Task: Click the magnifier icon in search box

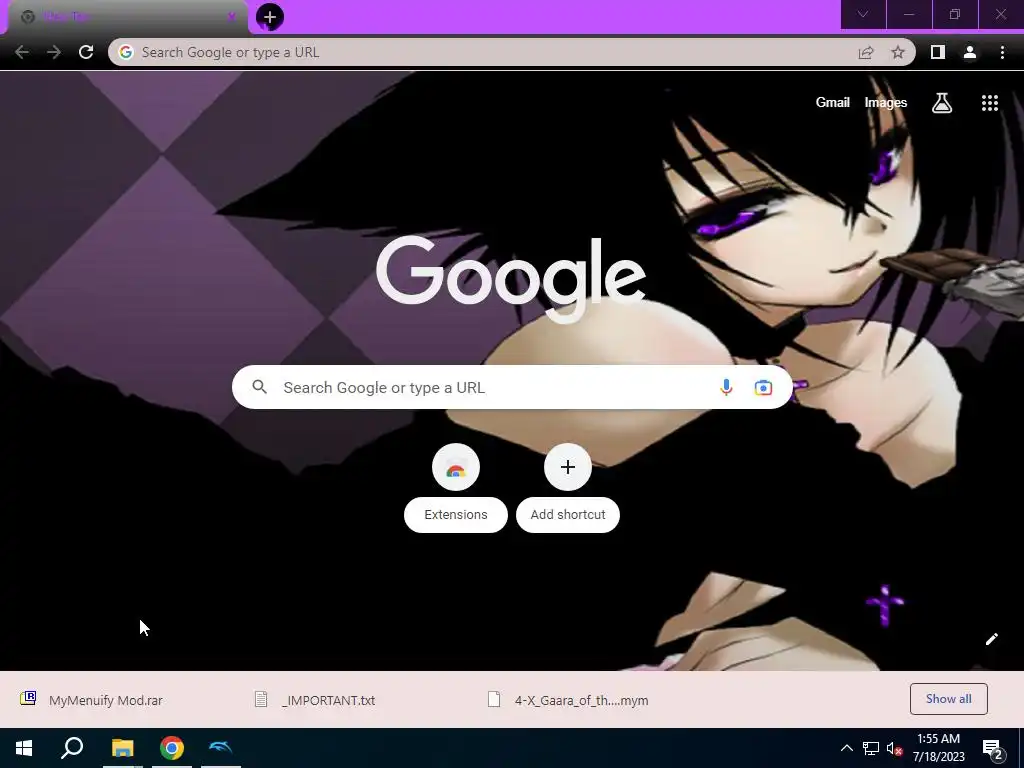Action: 259,387
